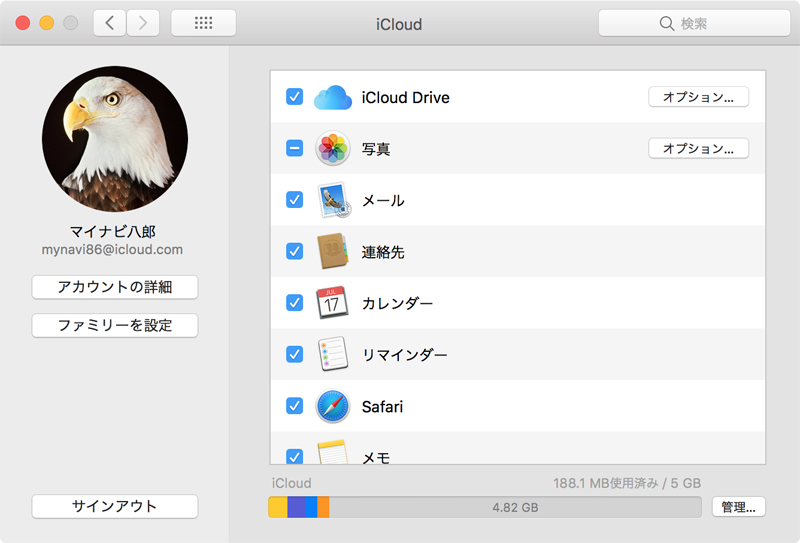Click the purple storage bar segment
Screen dimensions: 800x543
tap(296, 507)
